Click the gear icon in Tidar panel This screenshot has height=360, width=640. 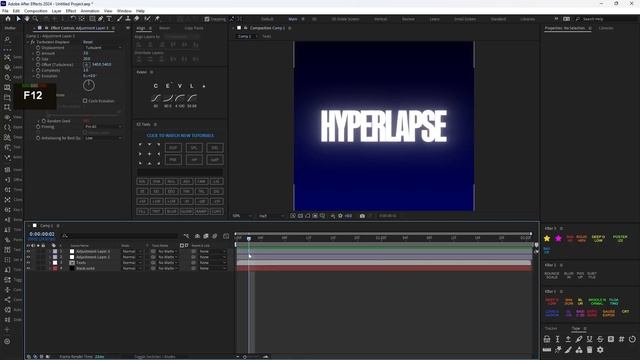tap(600, 350)
